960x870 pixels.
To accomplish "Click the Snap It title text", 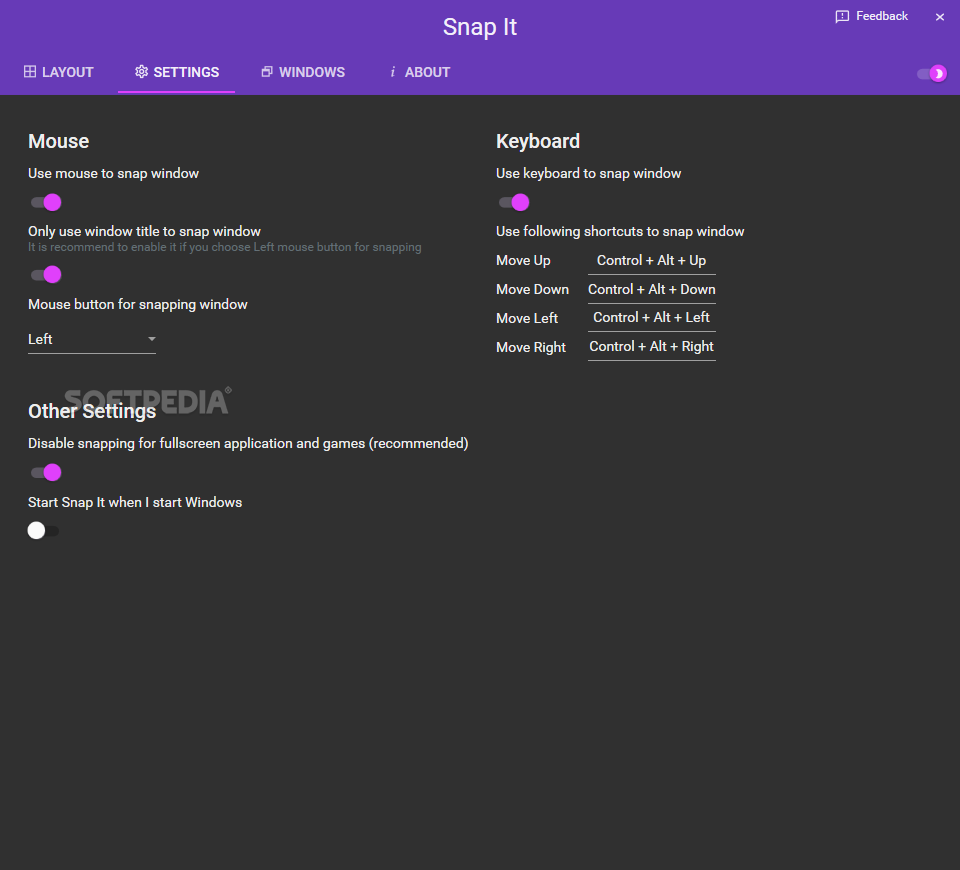I will [480, 27].
